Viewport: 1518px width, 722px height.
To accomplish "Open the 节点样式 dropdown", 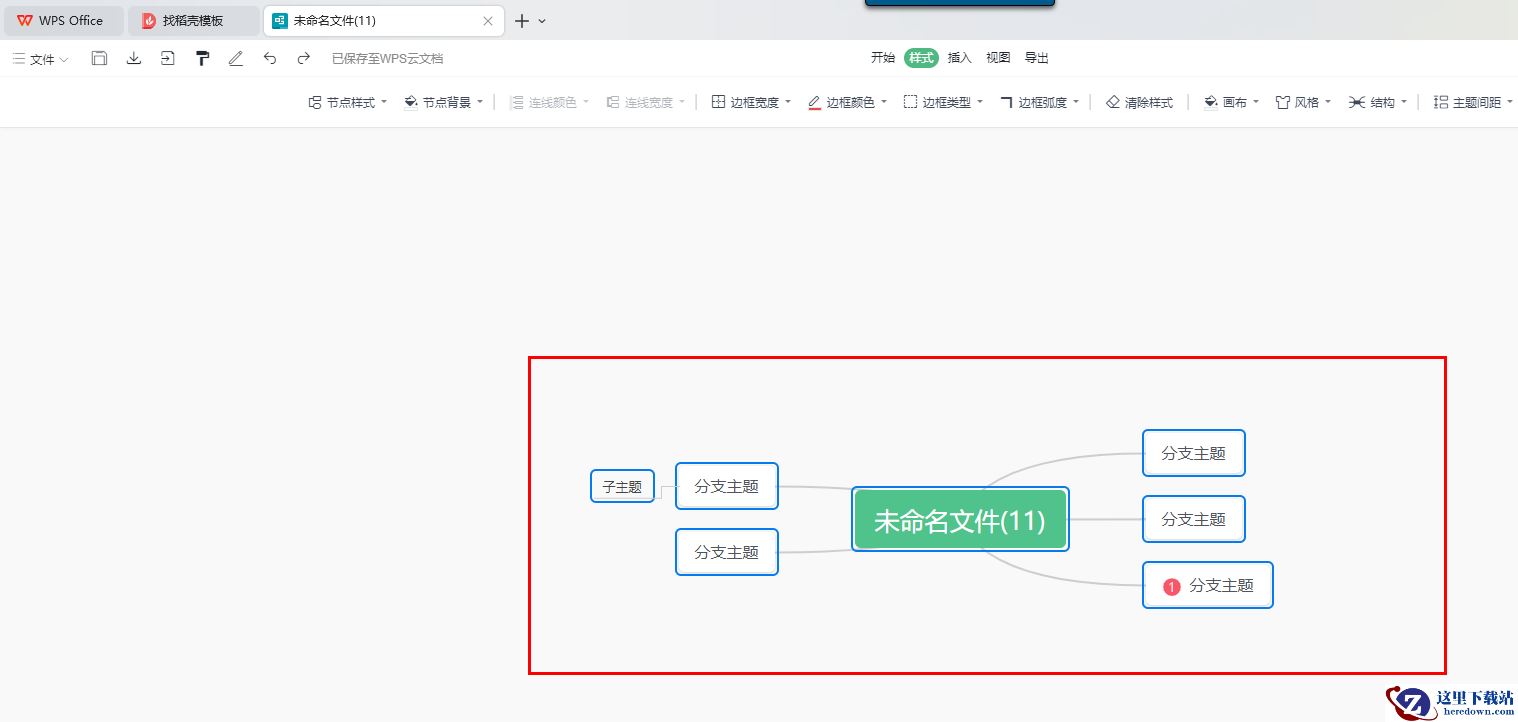I will click(x=348, y=102).
